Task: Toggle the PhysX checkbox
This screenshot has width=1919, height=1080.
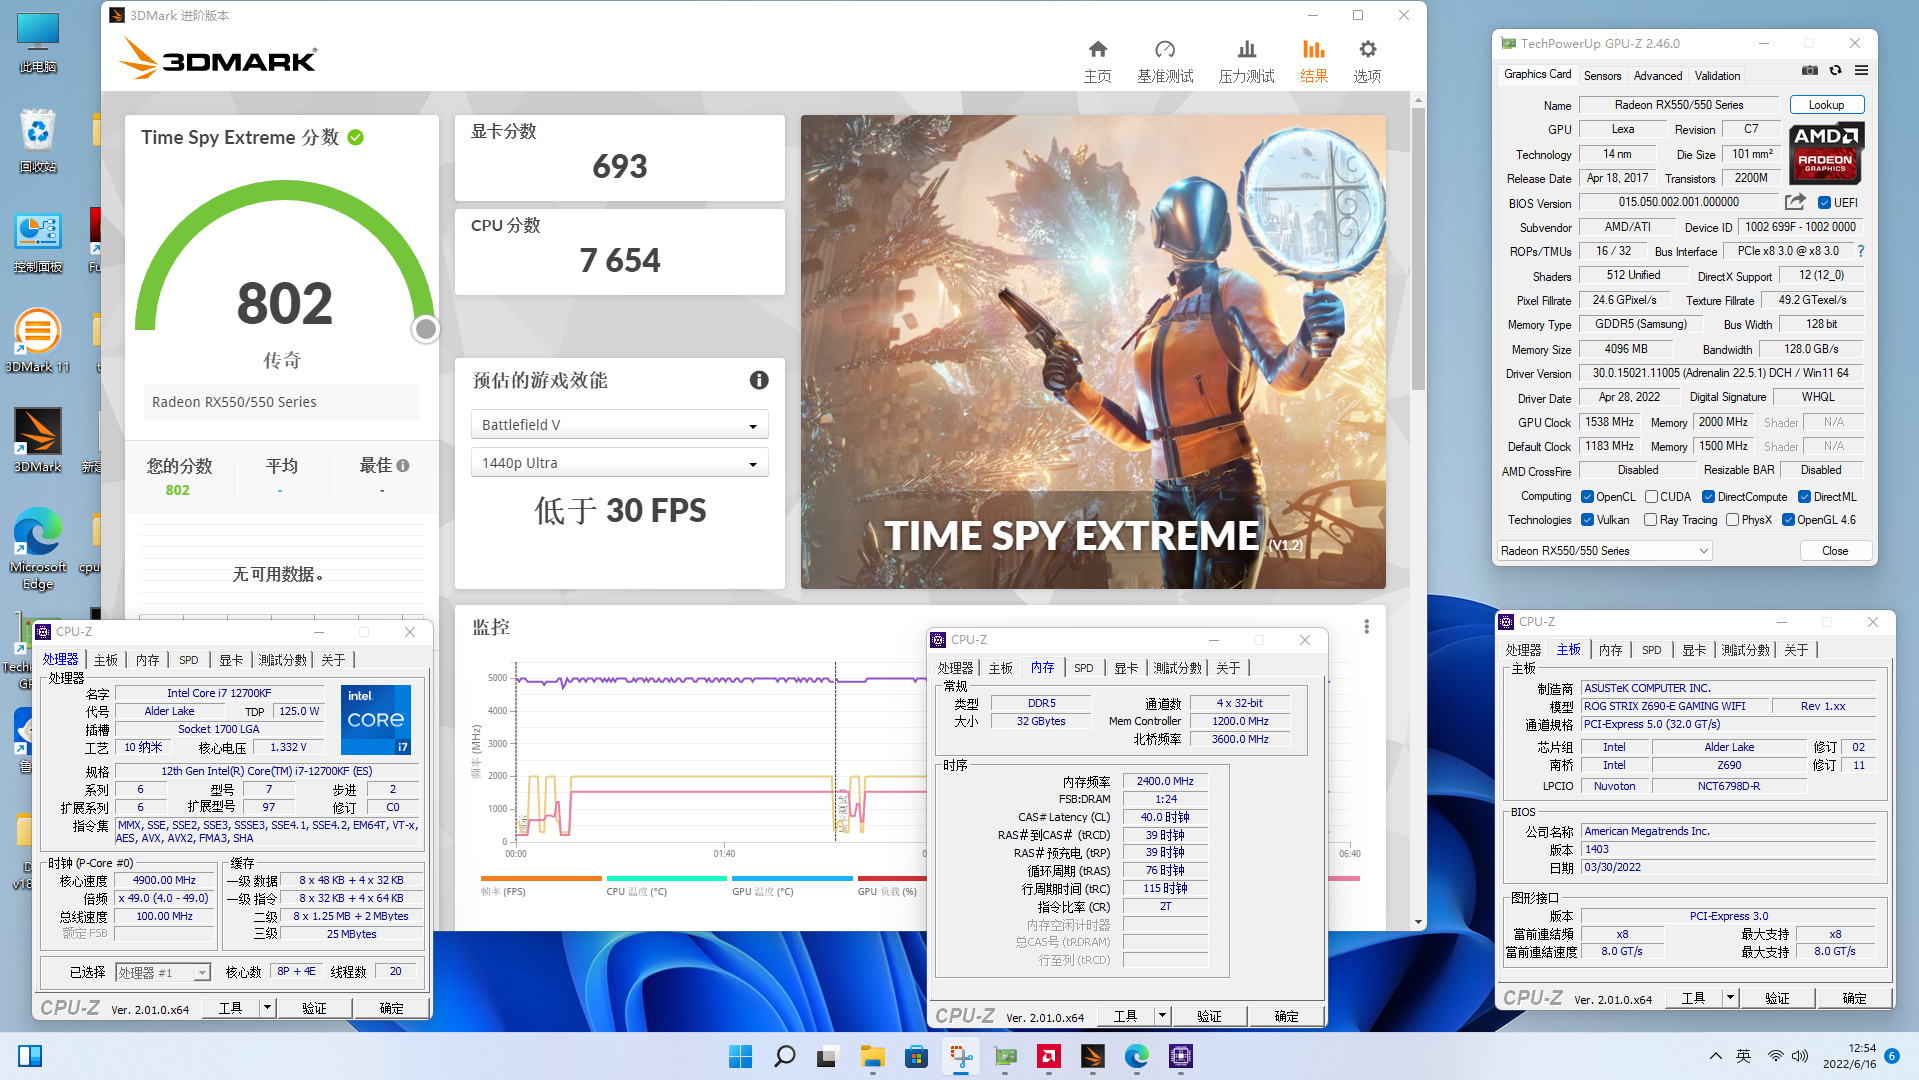Action: click(1732, 520)
